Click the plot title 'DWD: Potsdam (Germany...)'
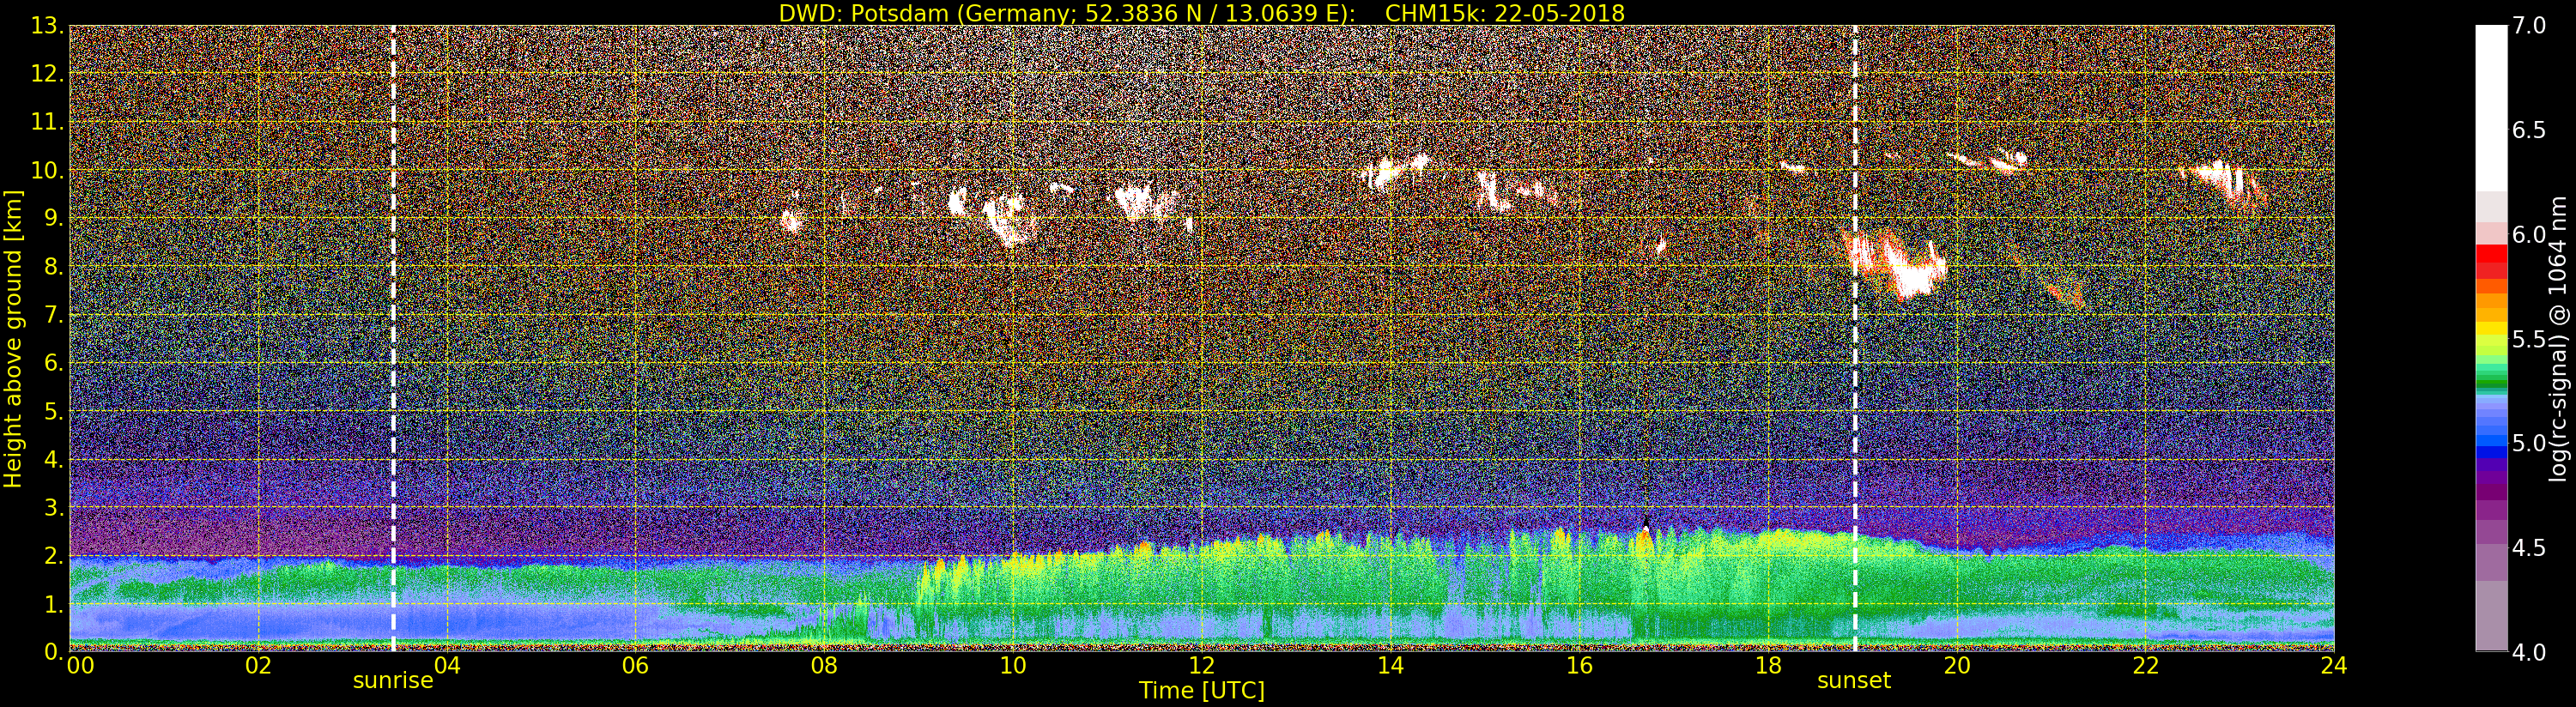2576x707 pixels. click(1202, 13)
